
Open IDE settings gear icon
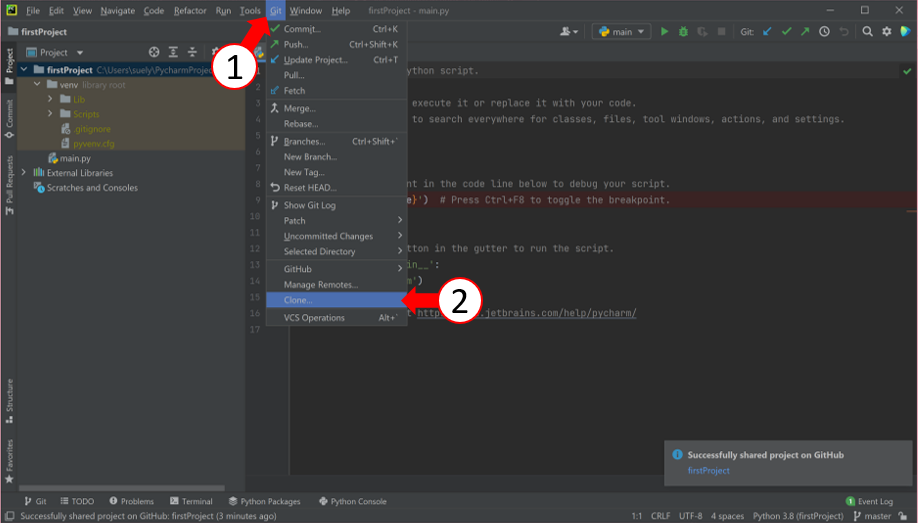click(x=887, y=32)
